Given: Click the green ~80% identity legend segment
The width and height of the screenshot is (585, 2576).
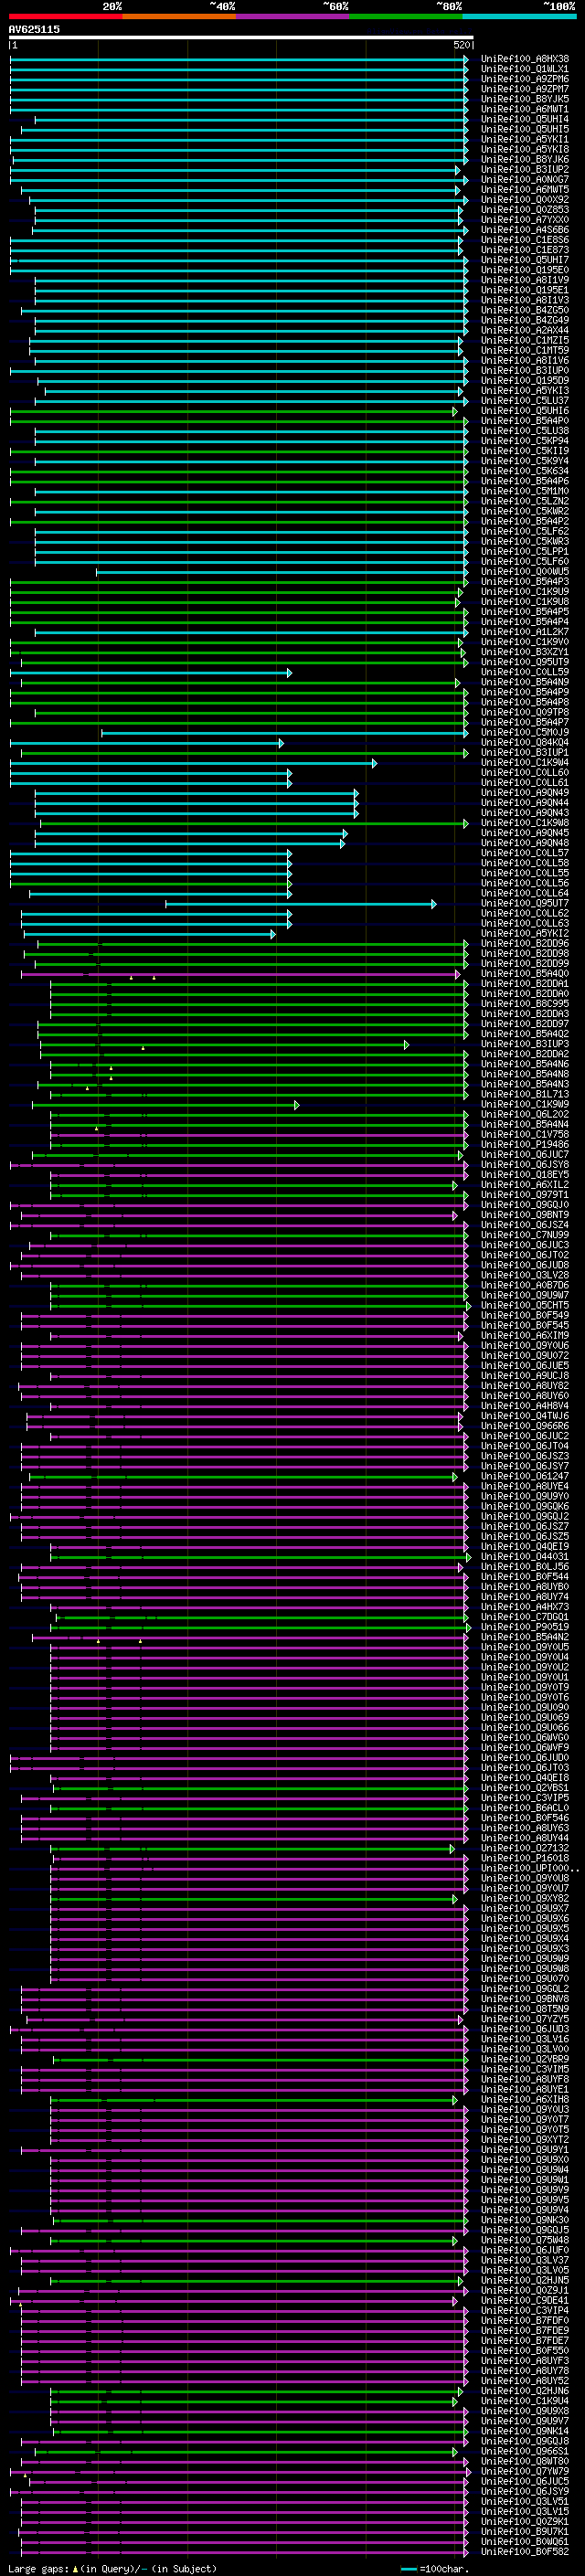Looking at the screenshot, I should click(x=406, y=16).
